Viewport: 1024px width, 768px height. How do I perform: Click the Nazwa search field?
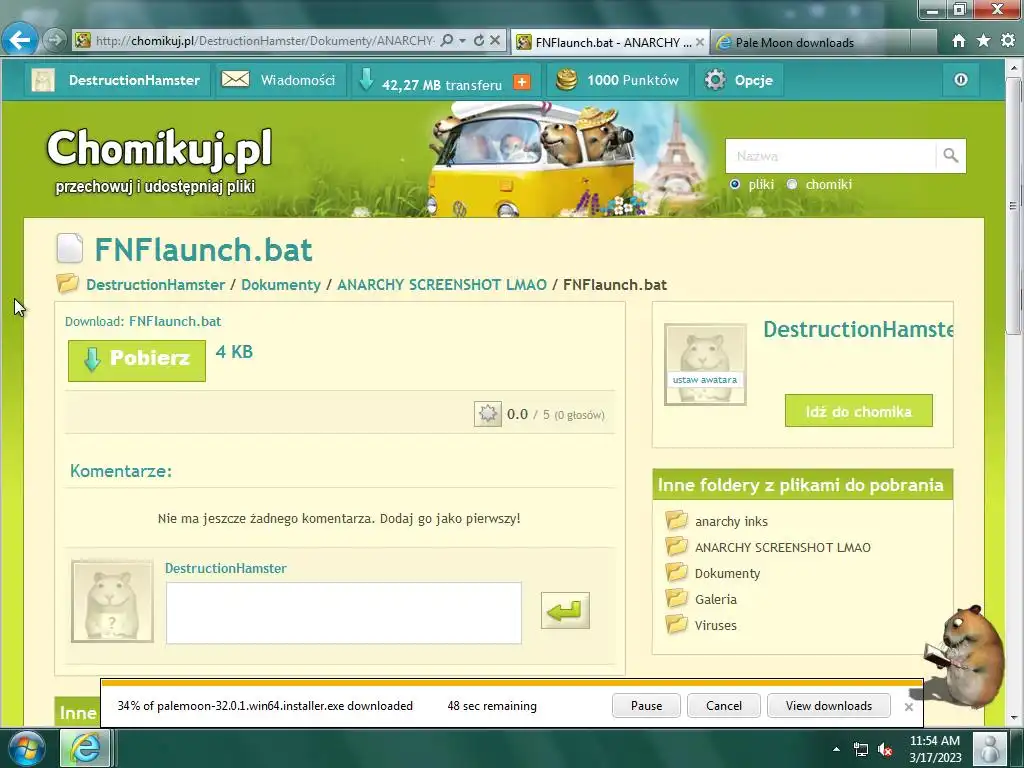tap(830, 155)
